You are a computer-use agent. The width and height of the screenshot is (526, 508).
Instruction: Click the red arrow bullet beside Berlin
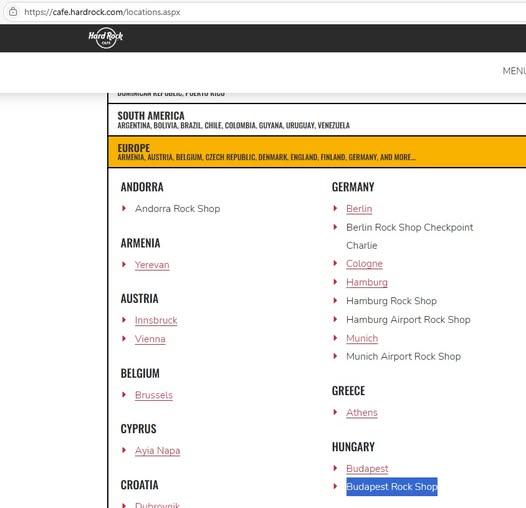click(335, 208)
